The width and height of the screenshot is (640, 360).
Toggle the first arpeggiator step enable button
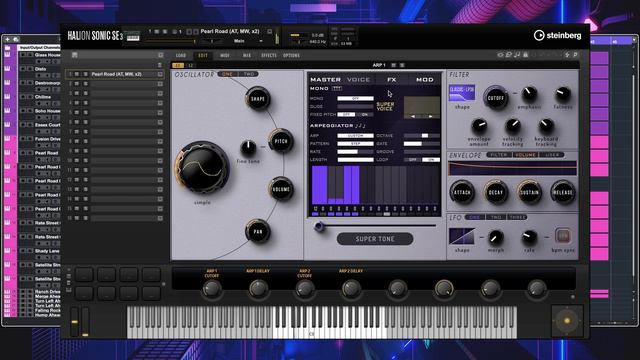315,214
